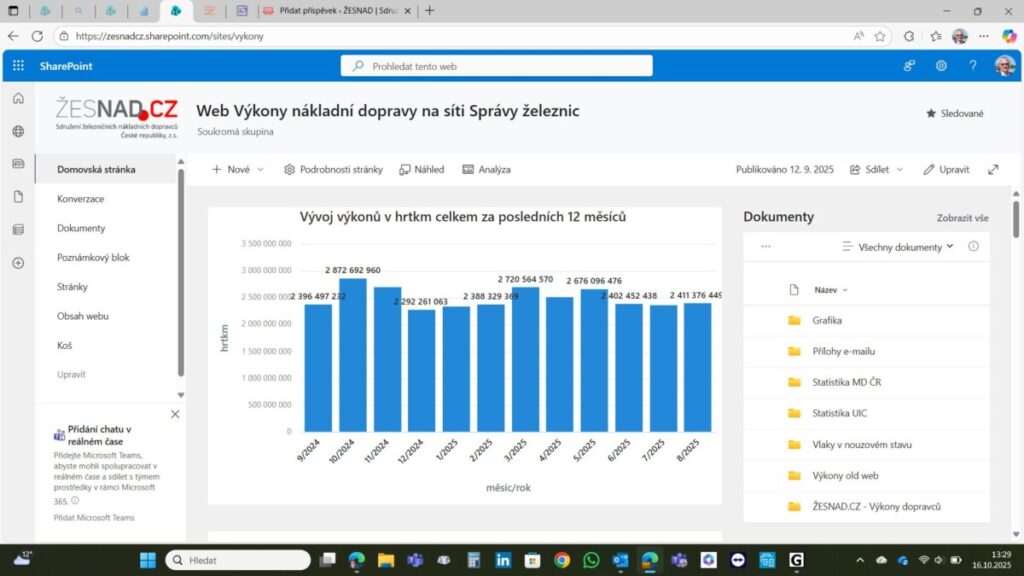Expand the Nové dropdown menu

pyautogui.click(x=238, y=170)
